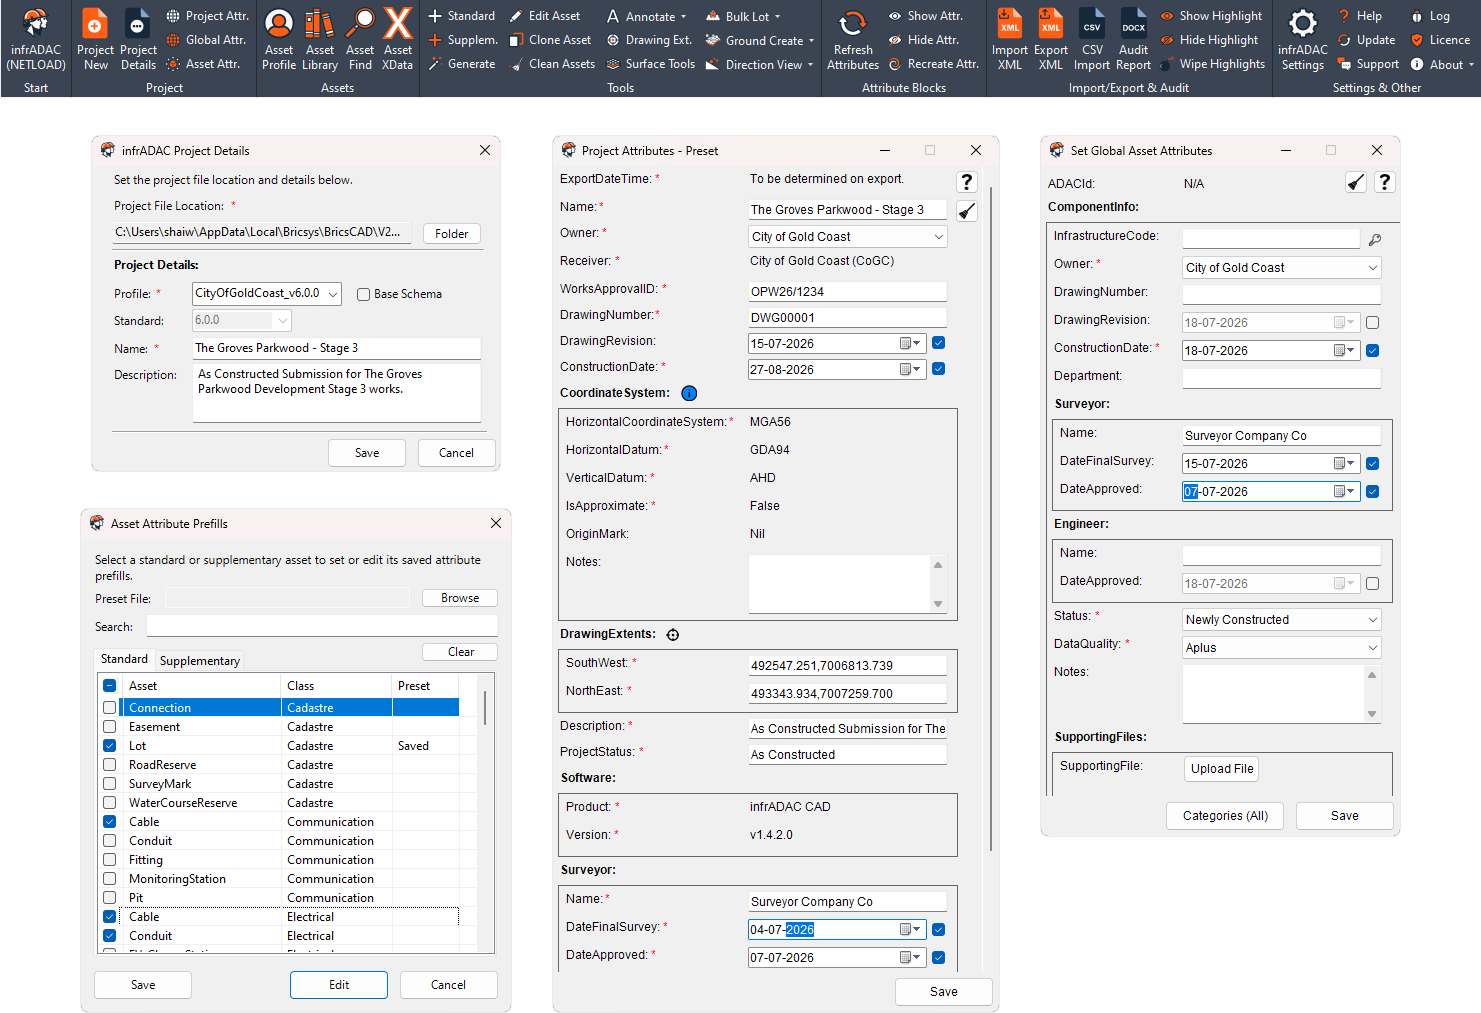Click Upload File for SupportingFile

tap(1222, 769)
